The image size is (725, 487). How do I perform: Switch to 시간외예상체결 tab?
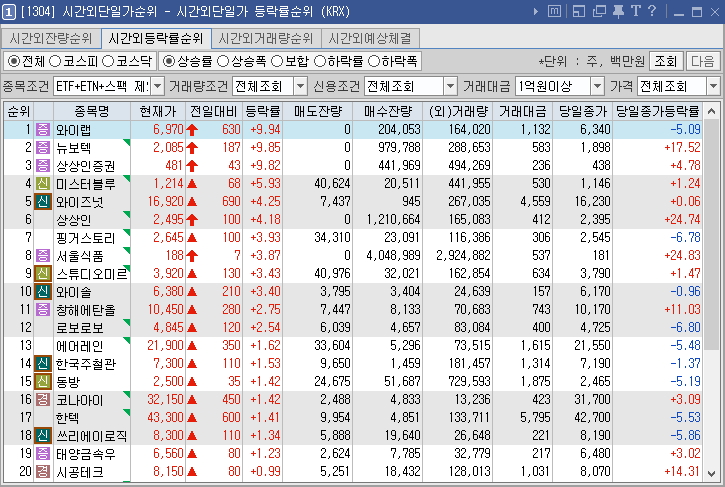tap(370, 38)
